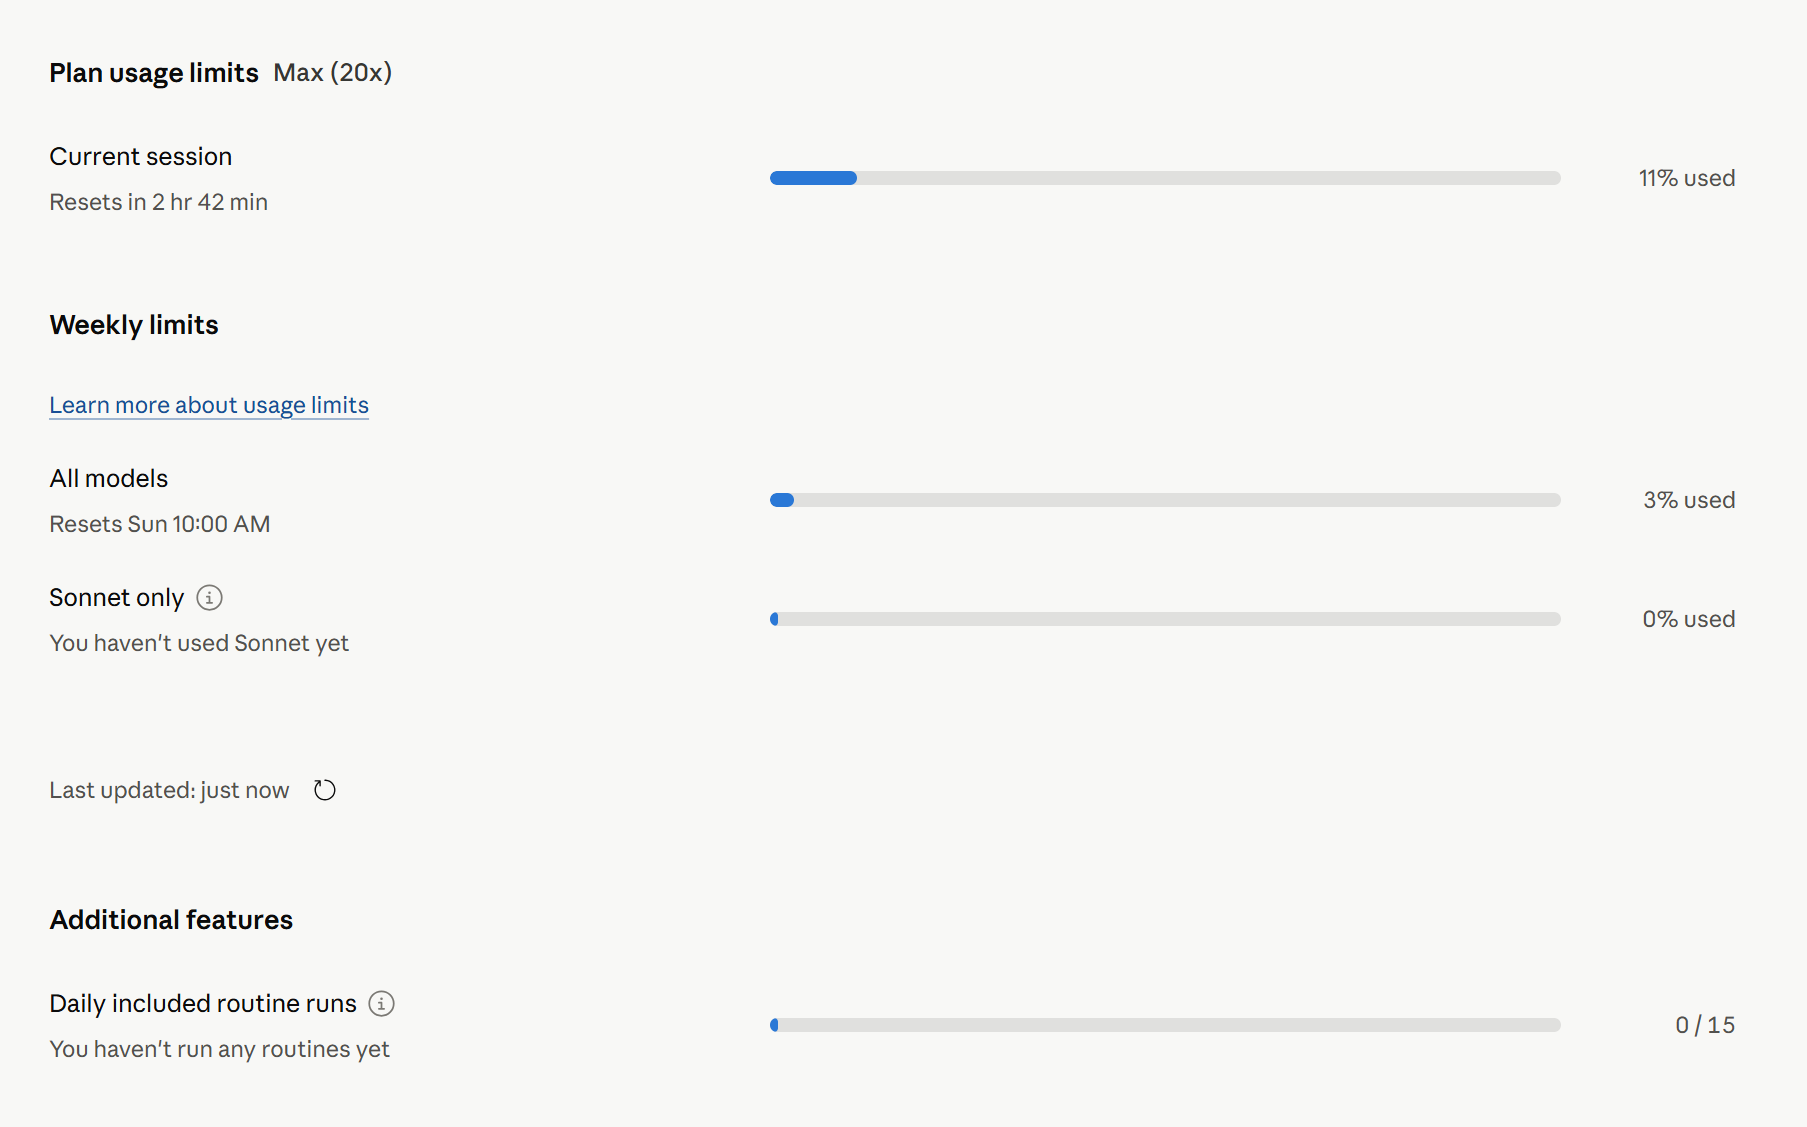Click Resets Sun 10:00 AM text
1807x1127 pixels.
pos(160,524)
